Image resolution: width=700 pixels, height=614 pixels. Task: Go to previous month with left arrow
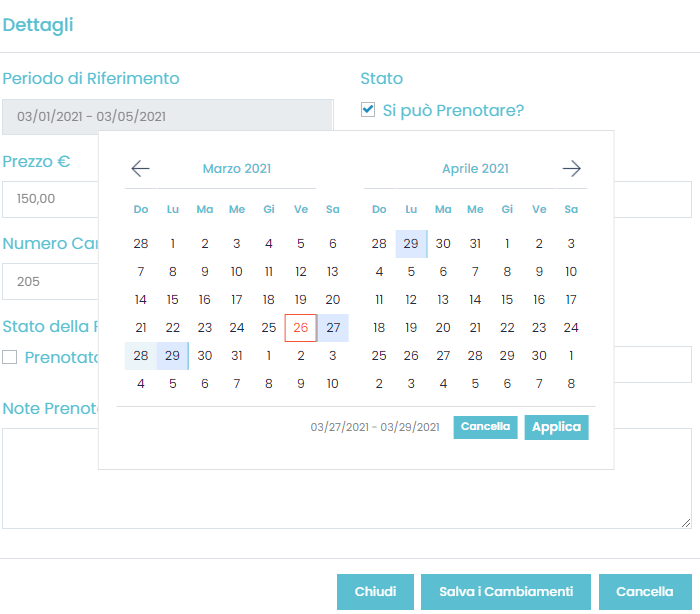(140, 169)
